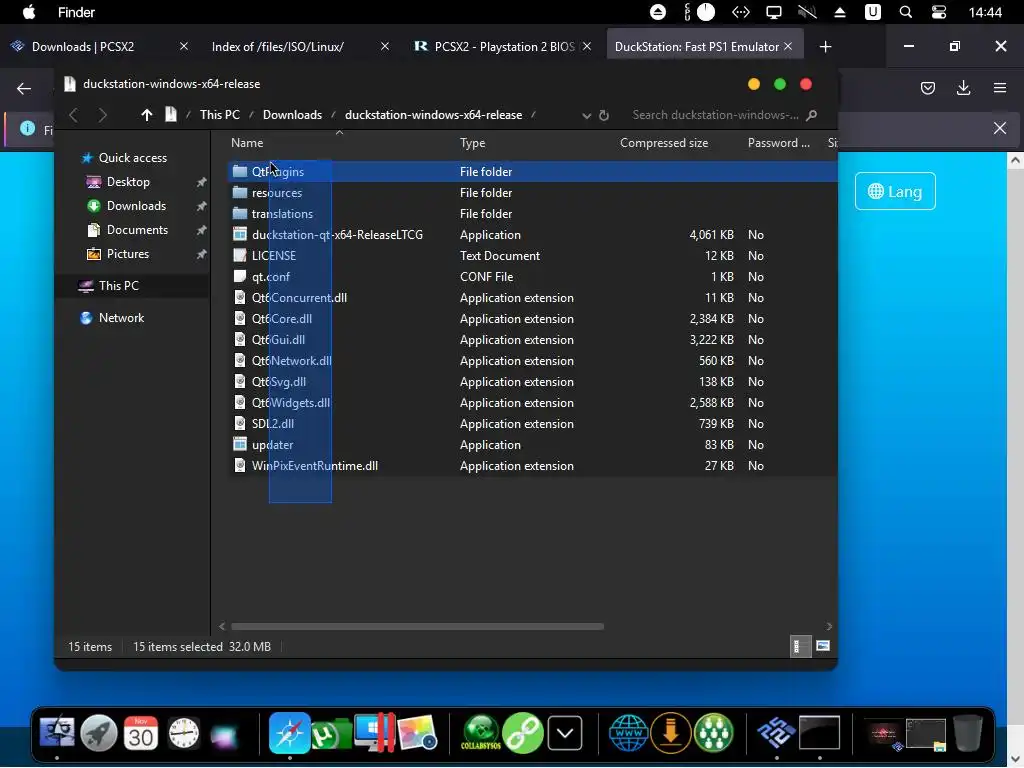
Task: Dismiss the browser notification bar
Action: [x=1000, y=128]
